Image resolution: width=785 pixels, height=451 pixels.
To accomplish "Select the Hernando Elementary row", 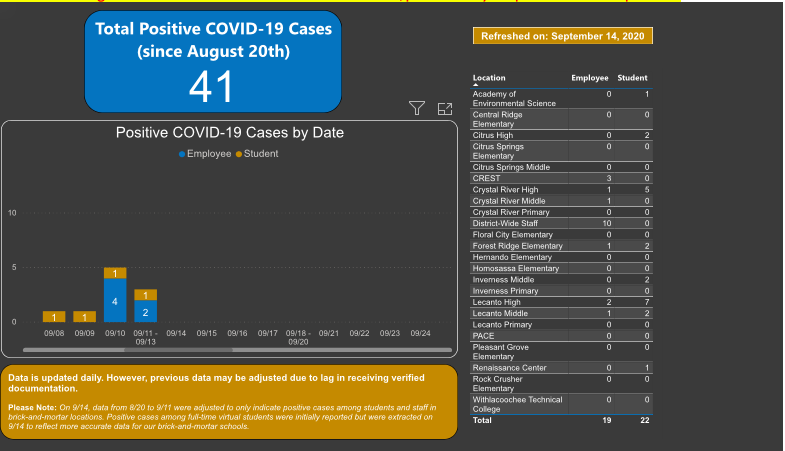I will click(562, 257).
